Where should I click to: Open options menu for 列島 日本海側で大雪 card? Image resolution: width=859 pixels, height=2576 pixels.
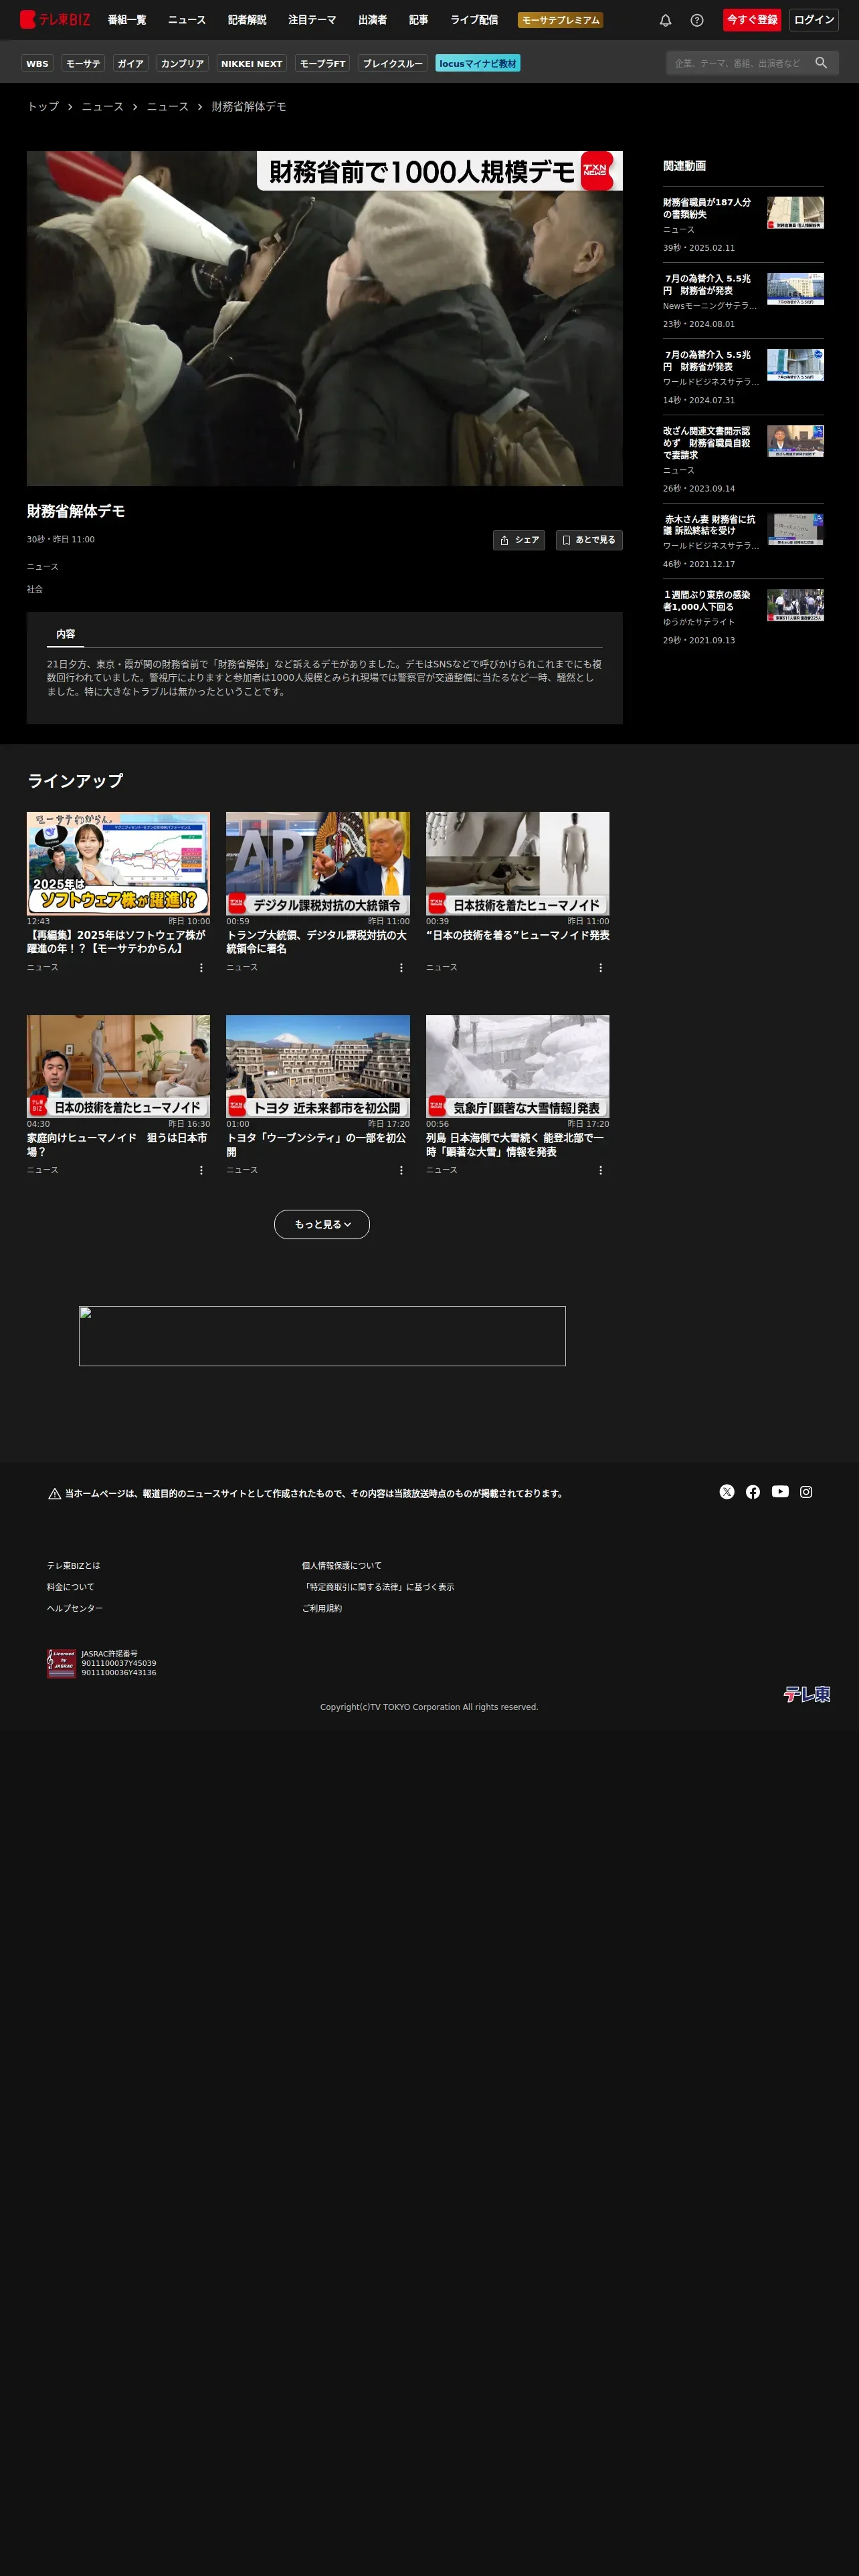(x=600, y=1170)
